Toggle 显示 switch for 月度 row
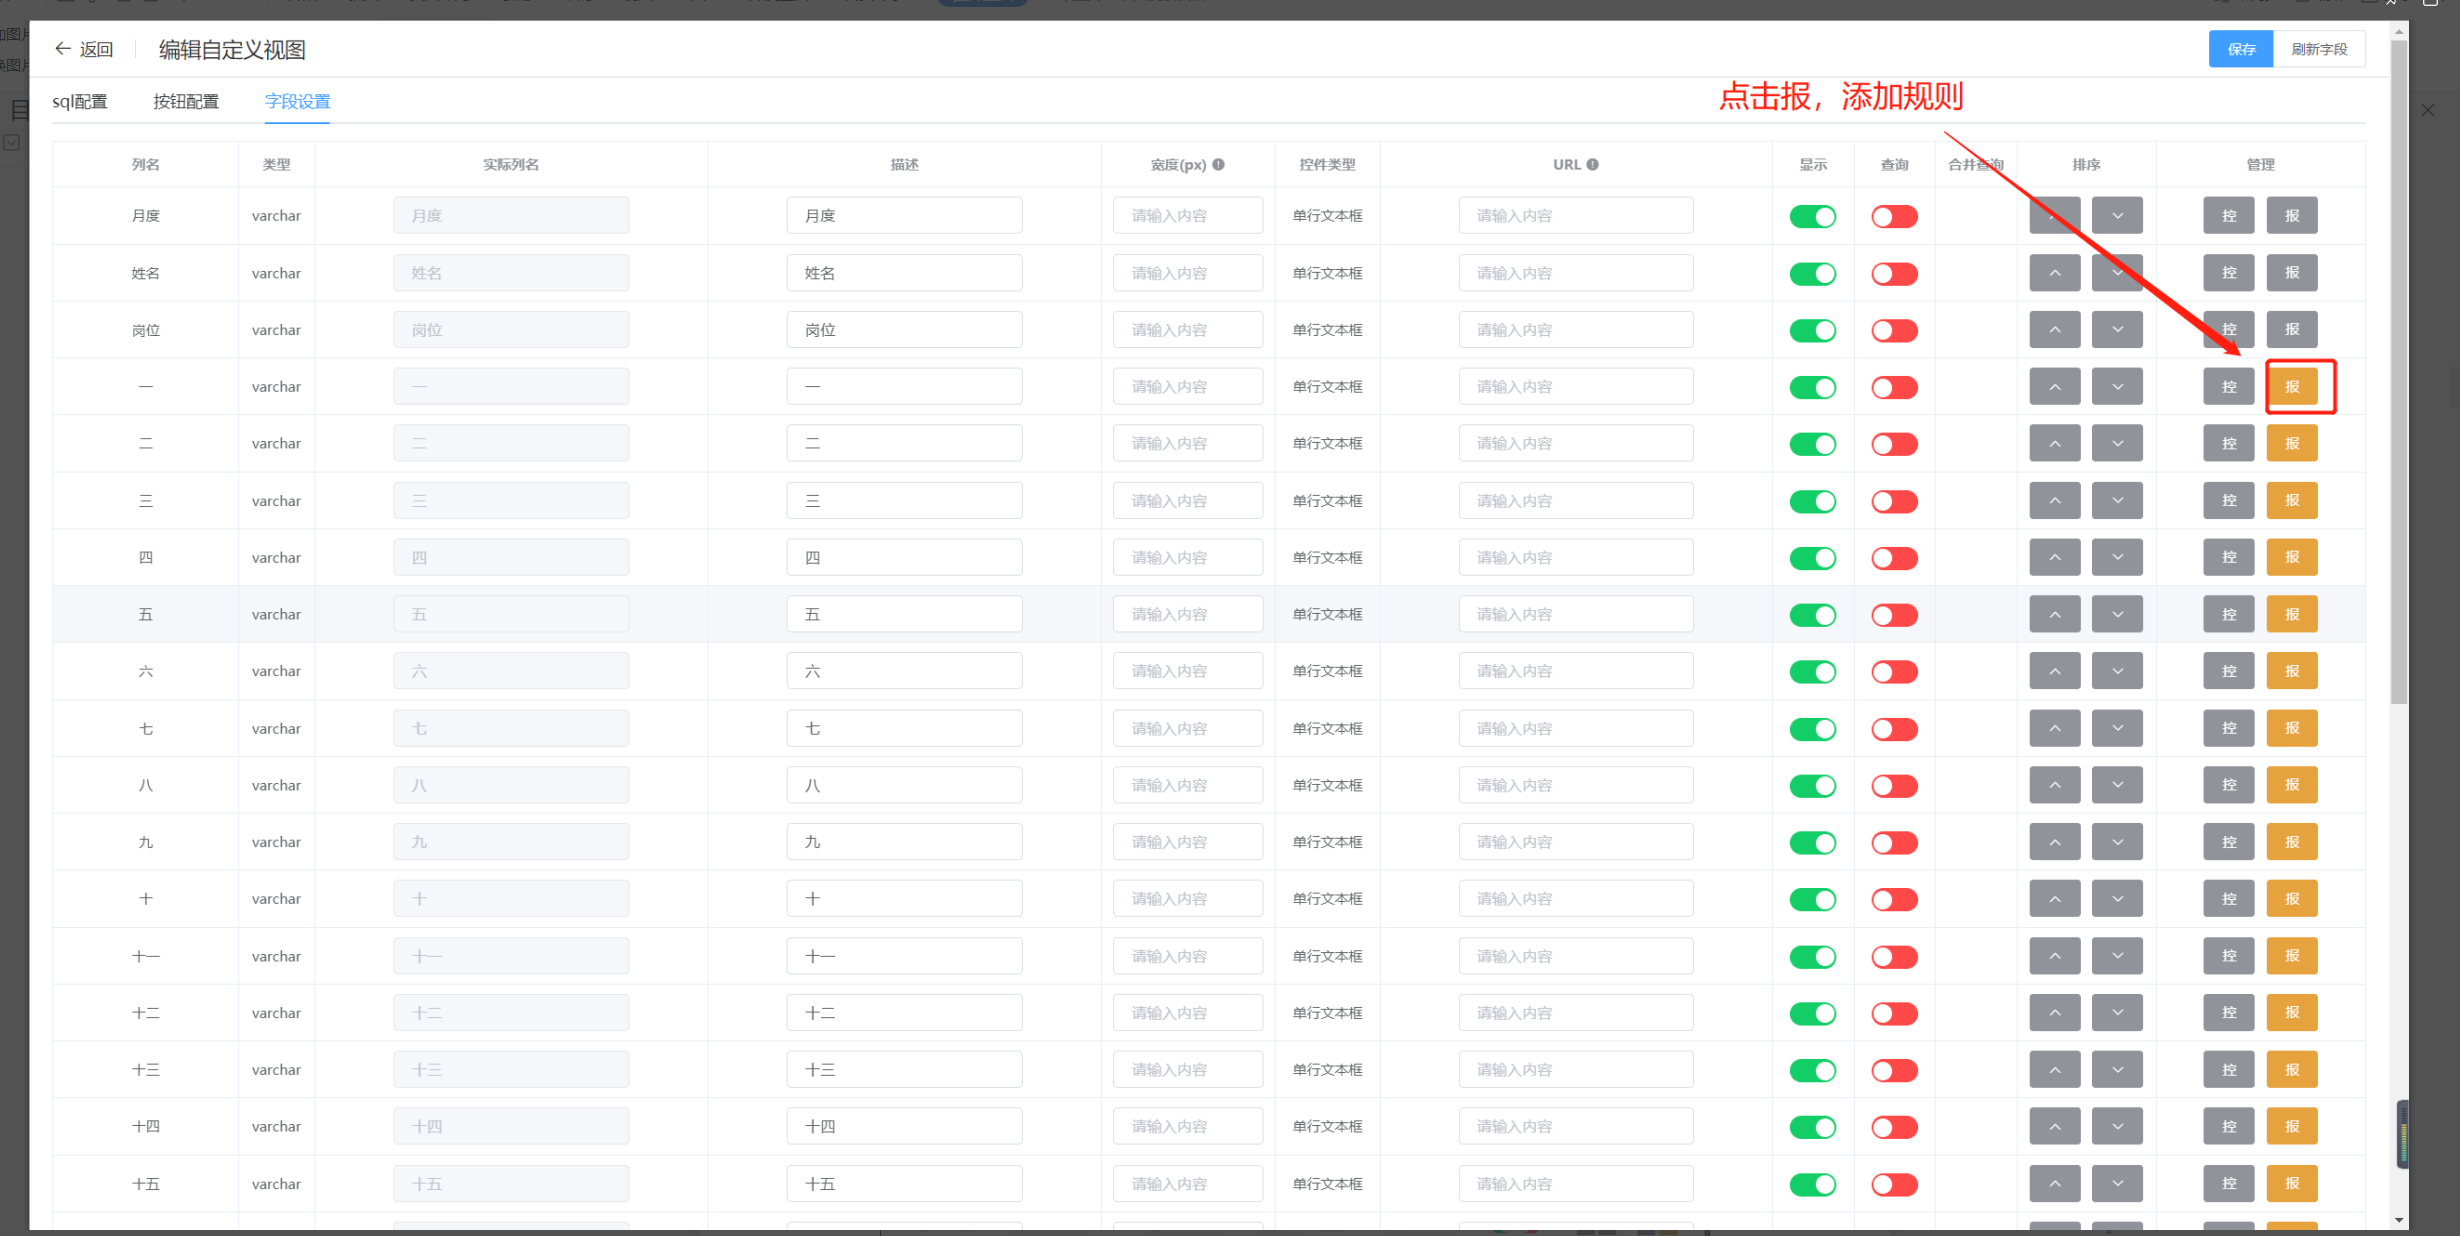 [x=1812, y=217]
